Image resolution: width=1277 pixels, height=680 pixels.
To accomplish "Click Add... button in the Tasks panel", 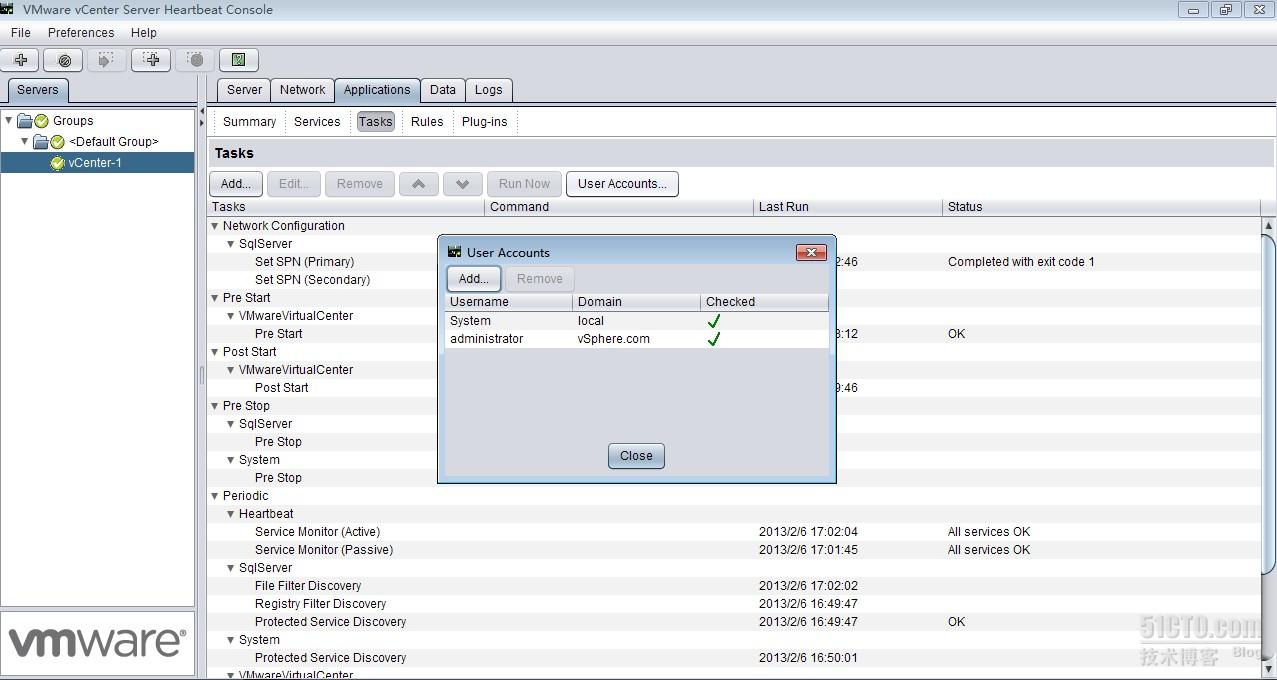I will 236,184.
